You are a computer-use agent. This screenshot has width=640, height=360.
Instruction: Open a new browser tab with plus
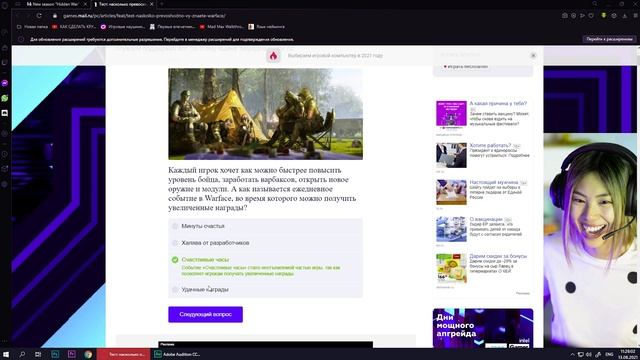(161, 4)
